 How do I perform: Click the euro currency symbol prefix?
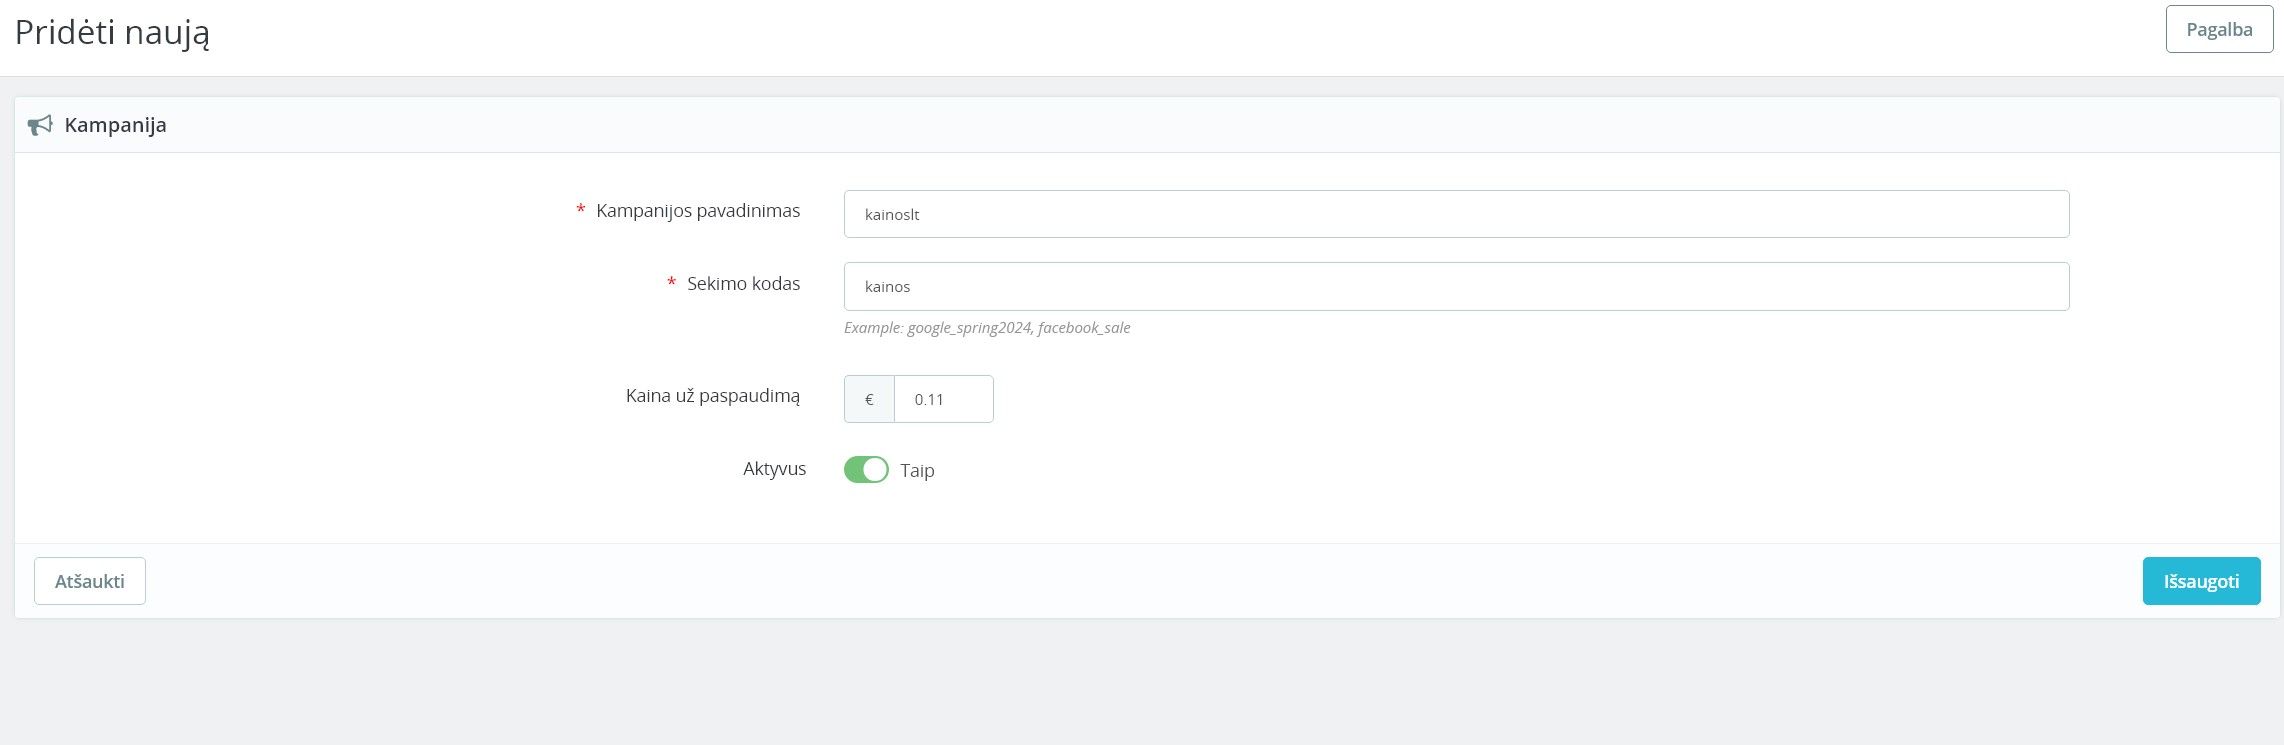coord(869,399)
